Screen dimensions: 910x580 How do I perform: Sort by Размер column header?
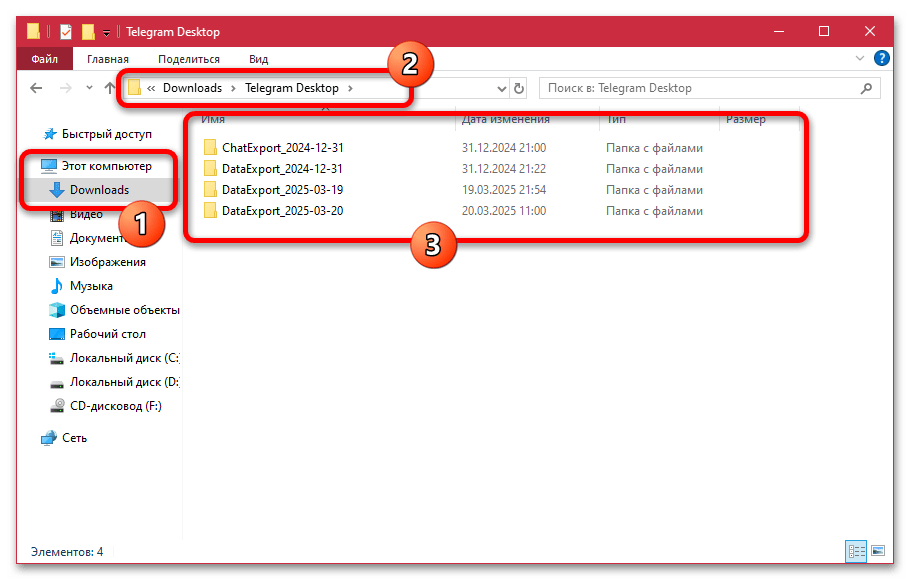pyautogui.click(x=746, y=120)
